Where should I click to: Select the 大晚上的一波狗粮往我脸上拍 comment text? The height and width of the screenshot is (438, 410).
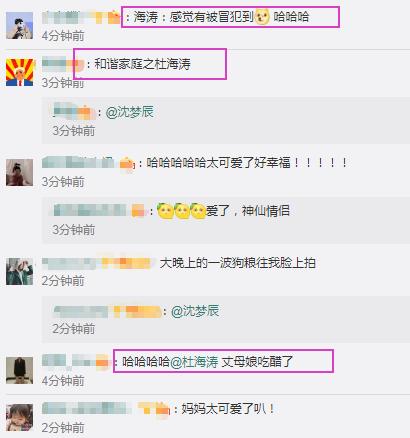238,263
